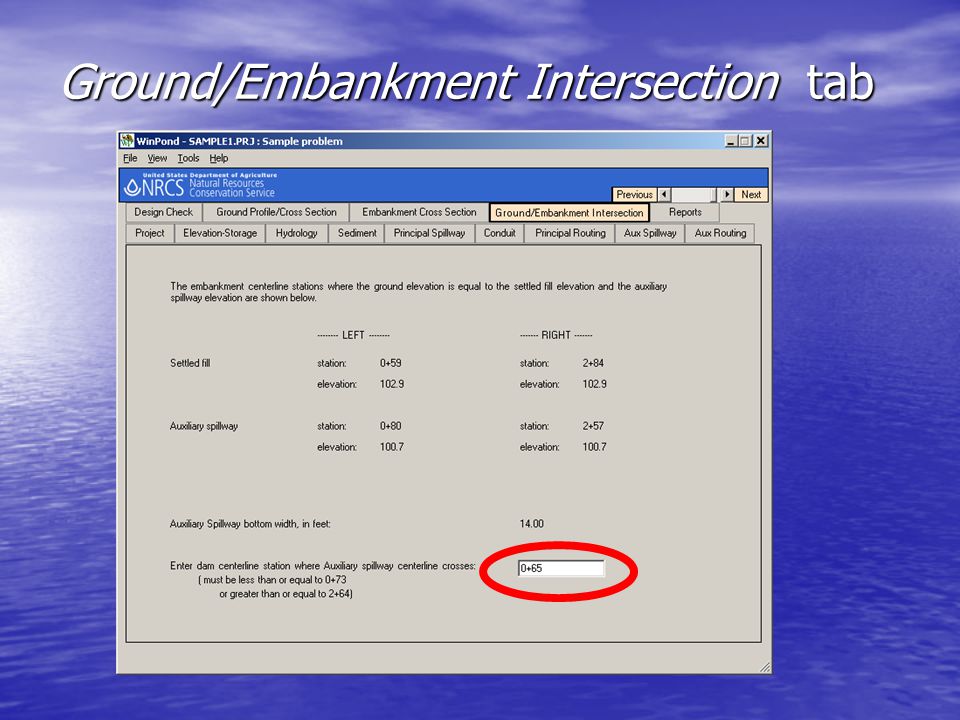960x720 pixels.
Task: Open the Help menu
Action: pyautogui.click(x=219, y=159)
